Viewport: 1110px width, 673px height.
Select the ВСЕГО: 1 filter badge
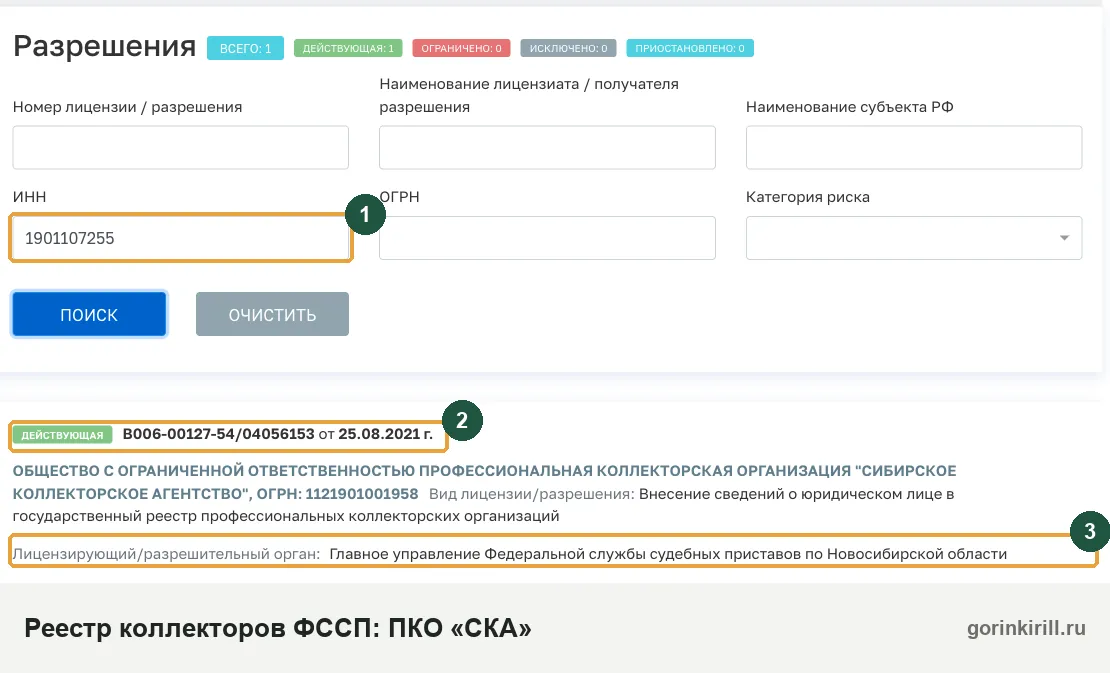coord(246,48)
